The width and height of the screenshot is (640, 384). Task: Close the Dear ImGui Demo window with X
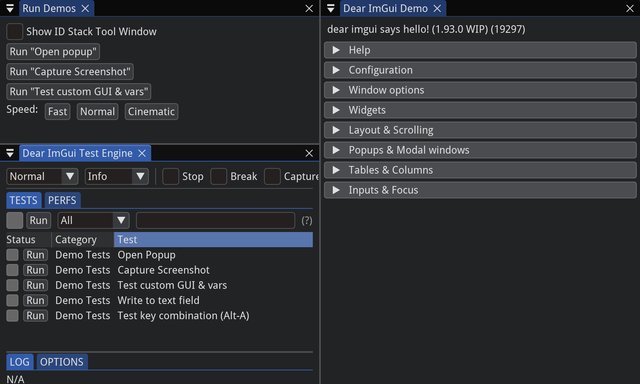(630, 8)
